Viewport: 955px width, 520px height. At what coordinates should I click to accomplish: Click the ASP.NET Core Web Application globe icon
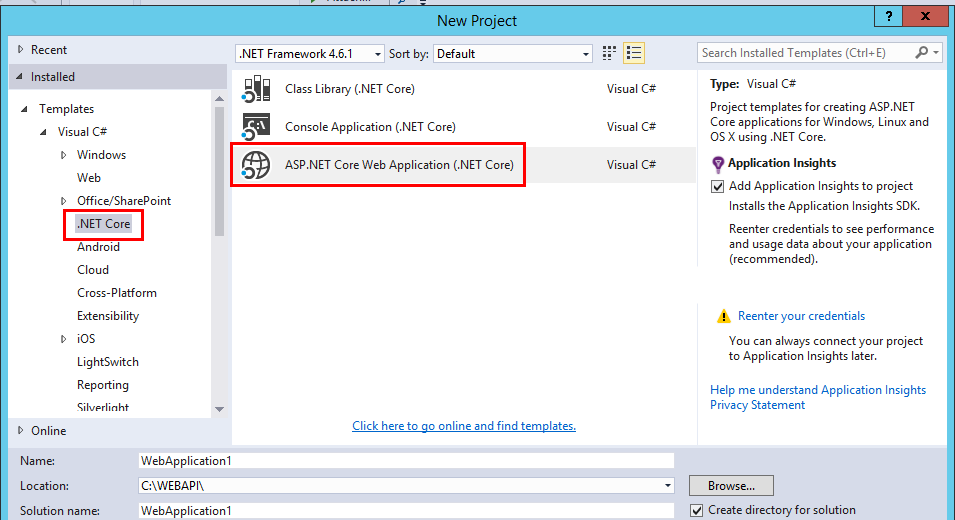tap(256, 164)
